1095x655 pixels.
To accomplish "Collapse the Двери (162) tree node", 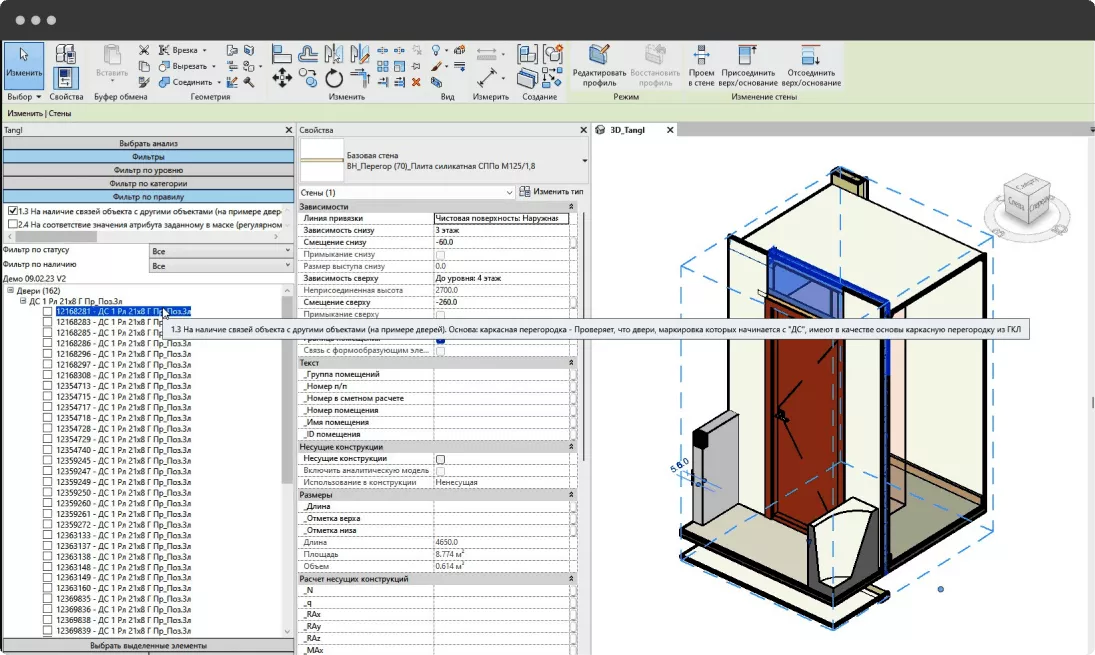I will 10,291.
